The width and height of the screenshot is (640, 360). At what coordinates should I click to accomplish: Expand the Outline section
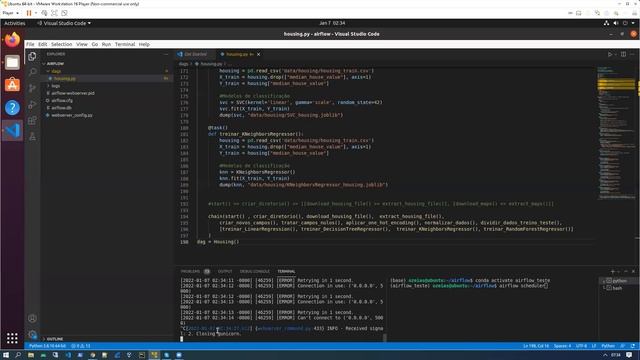click(54, 339)
